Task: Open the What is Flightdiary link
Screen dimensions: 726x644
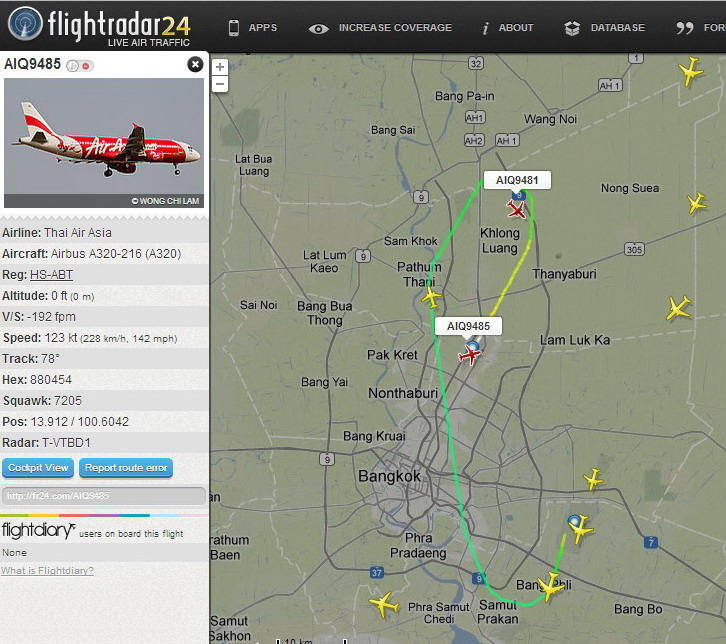Action: click(47, 570)
